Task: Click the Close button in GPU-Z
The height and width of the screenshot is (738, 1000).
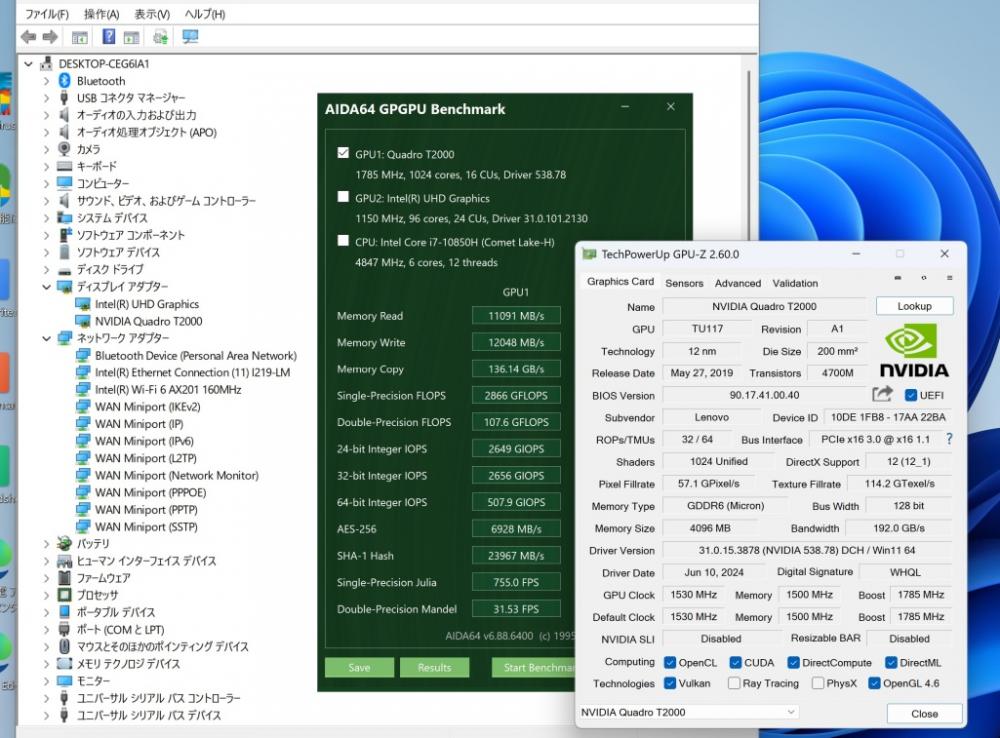Action: (924, 713)
